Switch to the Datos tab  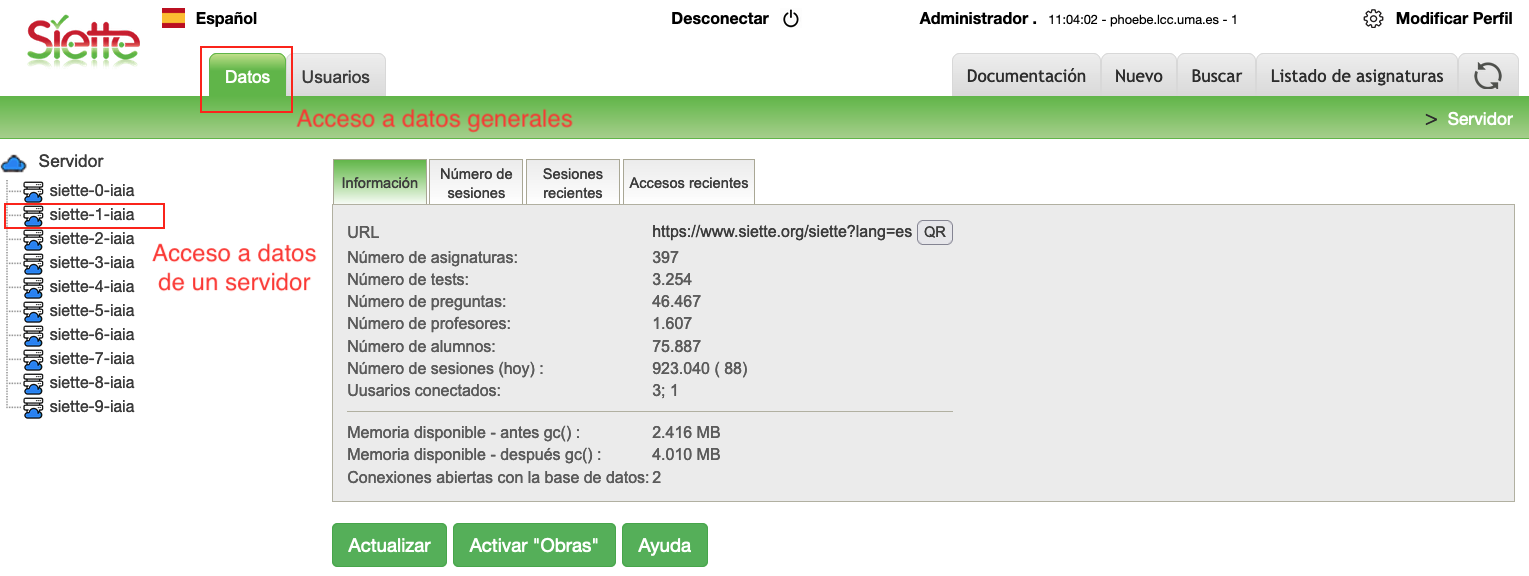[246, 75]
